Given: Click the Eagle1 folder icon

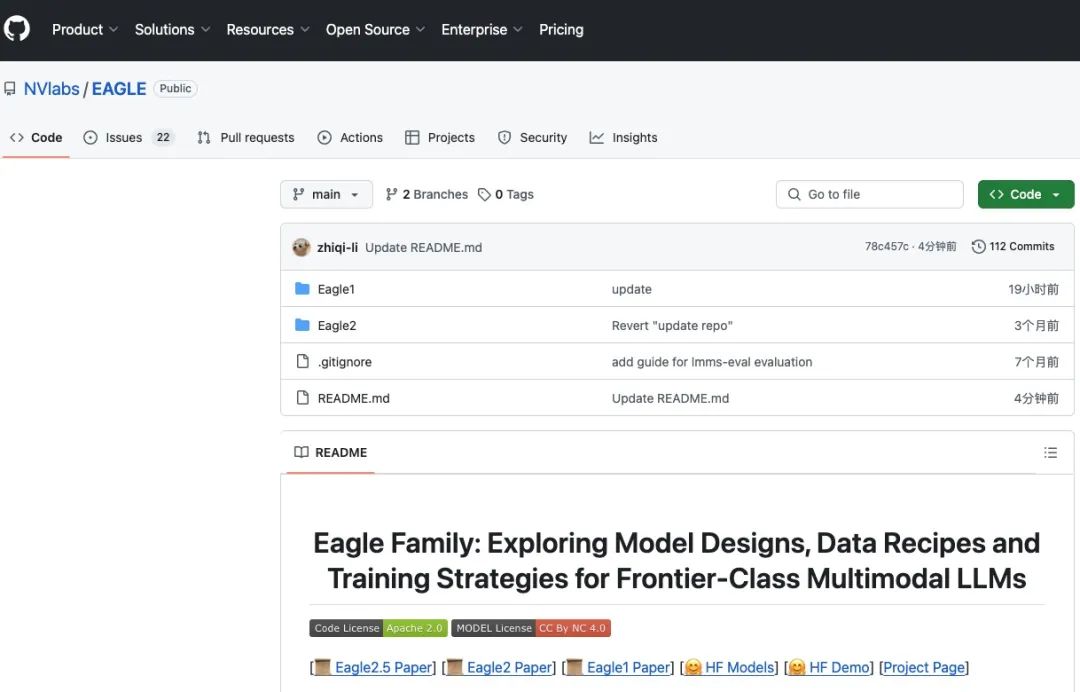Looking at the screenshot, I should coord(302,289).
